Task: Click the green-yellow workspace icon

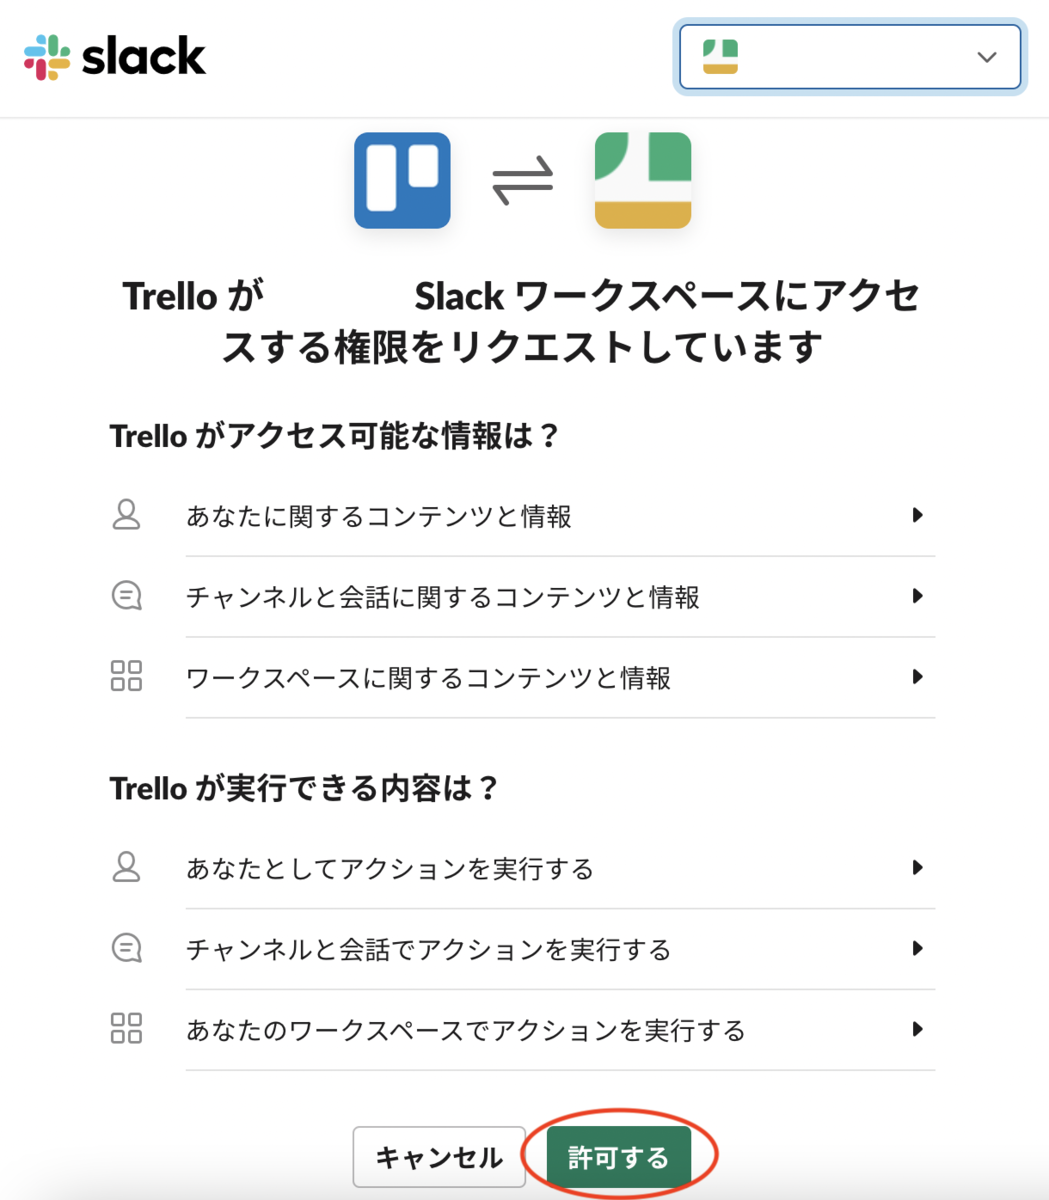Action: [x=643, y=181]
